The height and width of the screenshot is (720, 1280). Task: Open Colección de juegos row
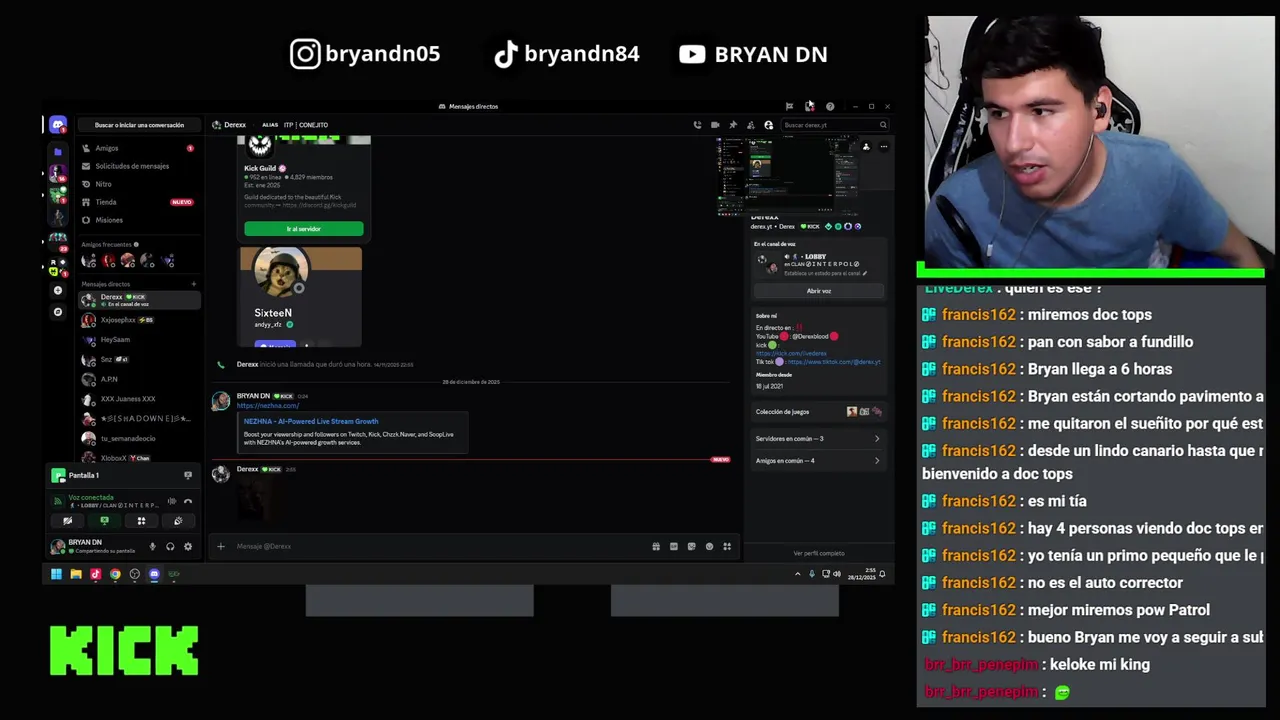tap(818, 412)
